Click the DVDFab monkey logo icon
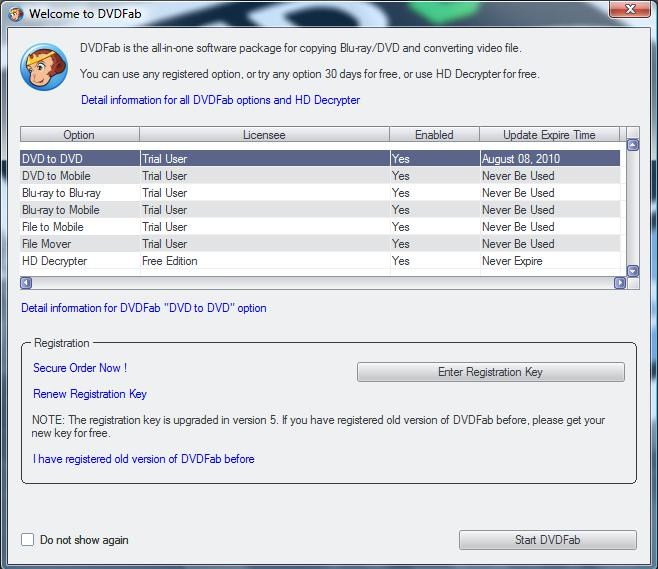Viewport: 658px width, 569px height. (44, 67)
